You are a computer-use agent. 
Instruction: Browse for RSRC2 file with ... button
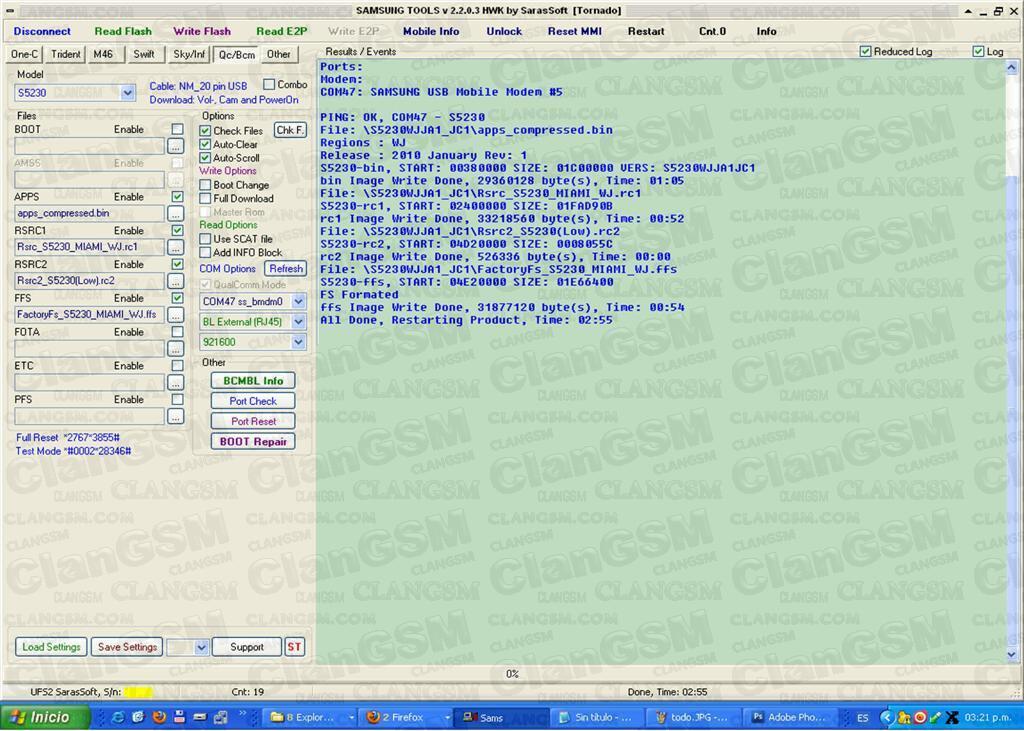[175, 281]
